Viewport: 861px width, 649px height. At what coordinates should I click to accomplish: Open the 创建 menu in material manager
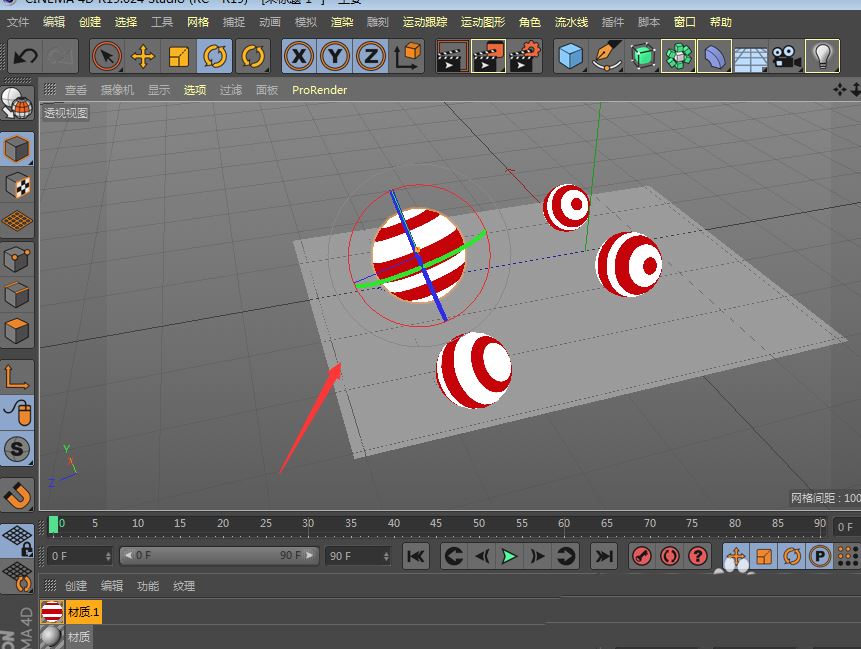tap(76, 586)
